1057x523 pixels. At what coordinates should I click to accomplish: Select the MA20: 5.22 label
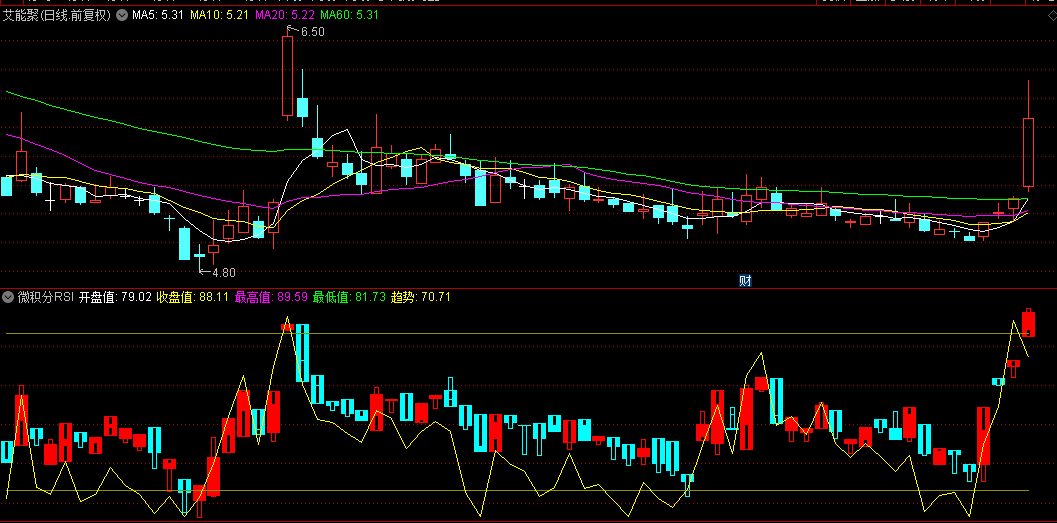(x=285, y=15)
